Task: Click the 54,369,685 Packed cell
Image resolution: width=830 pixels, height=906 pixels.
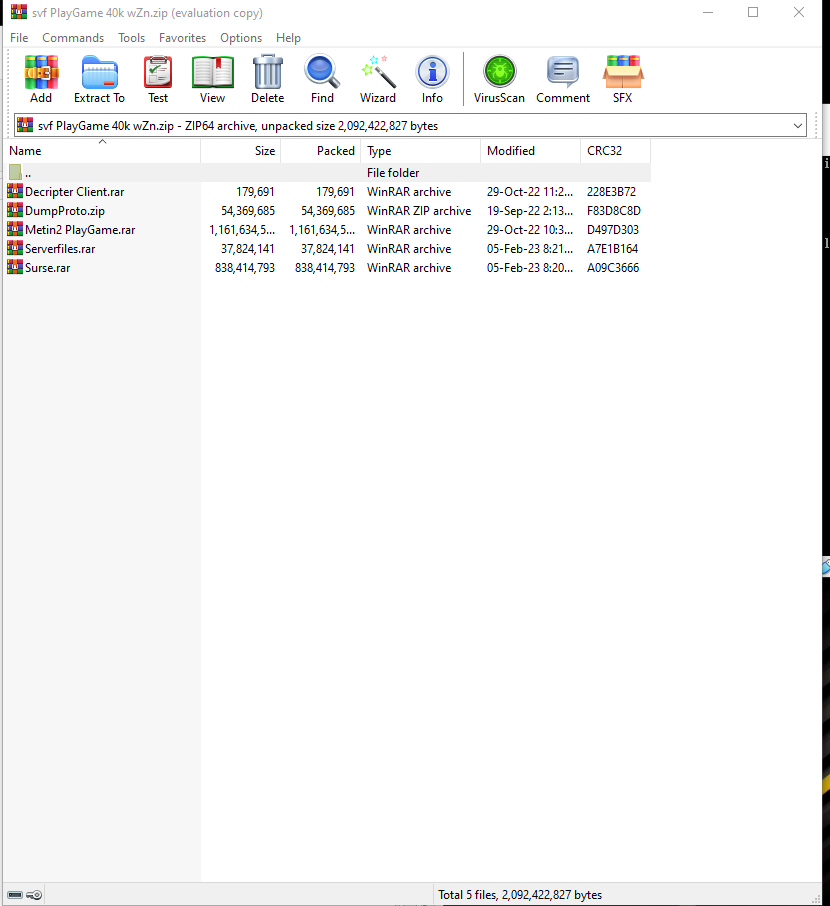Action: 328,210
